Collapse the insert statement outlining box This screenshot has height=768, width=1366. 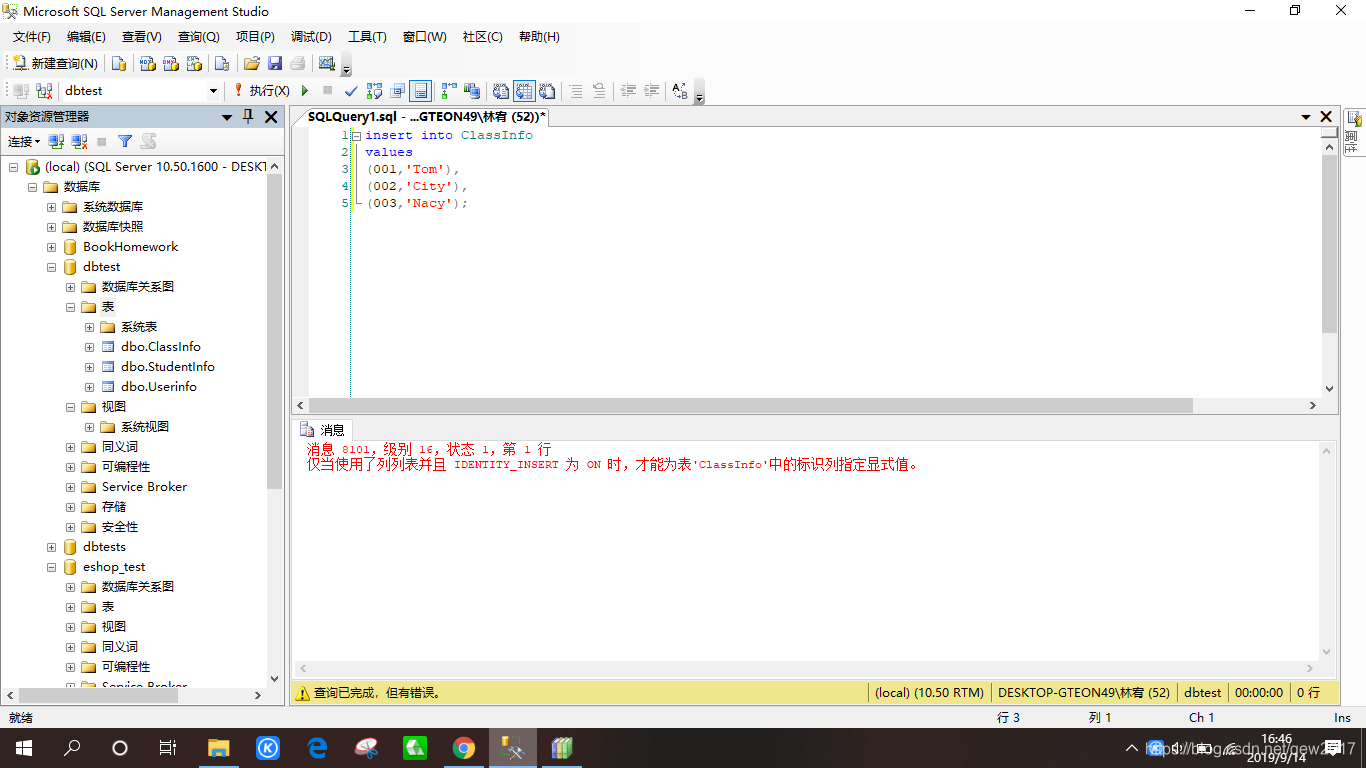[356, 135]
